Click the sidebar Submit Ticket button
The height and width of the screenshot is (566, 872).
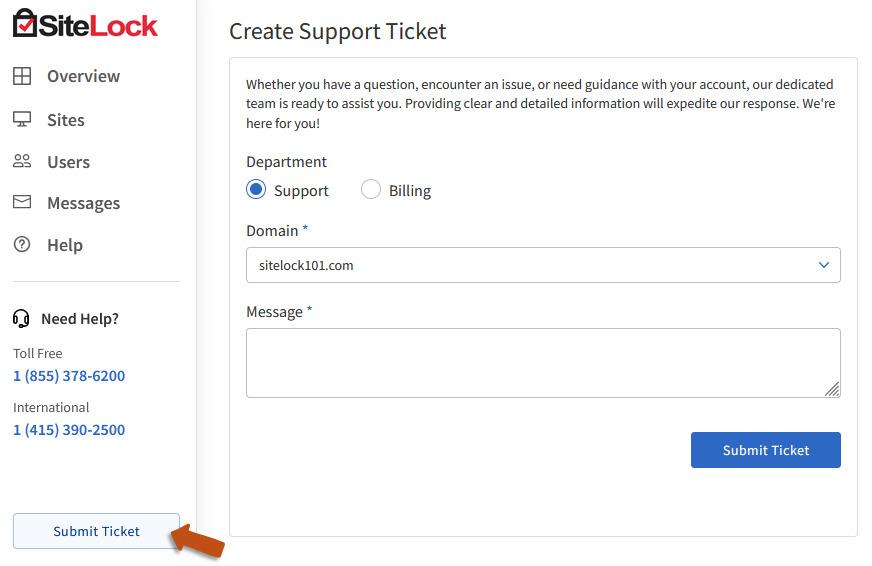(96, 531)
